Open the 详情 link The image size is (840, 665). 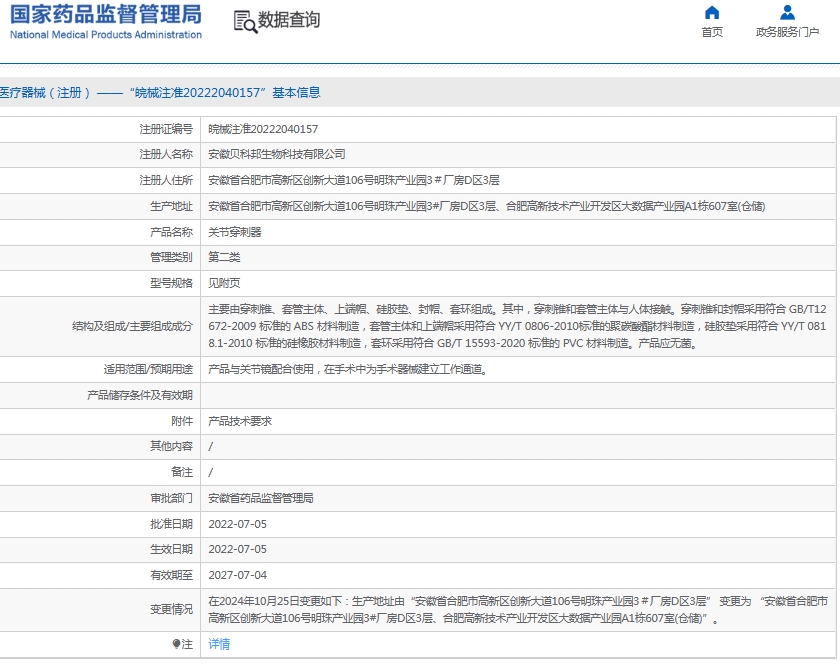219,645
